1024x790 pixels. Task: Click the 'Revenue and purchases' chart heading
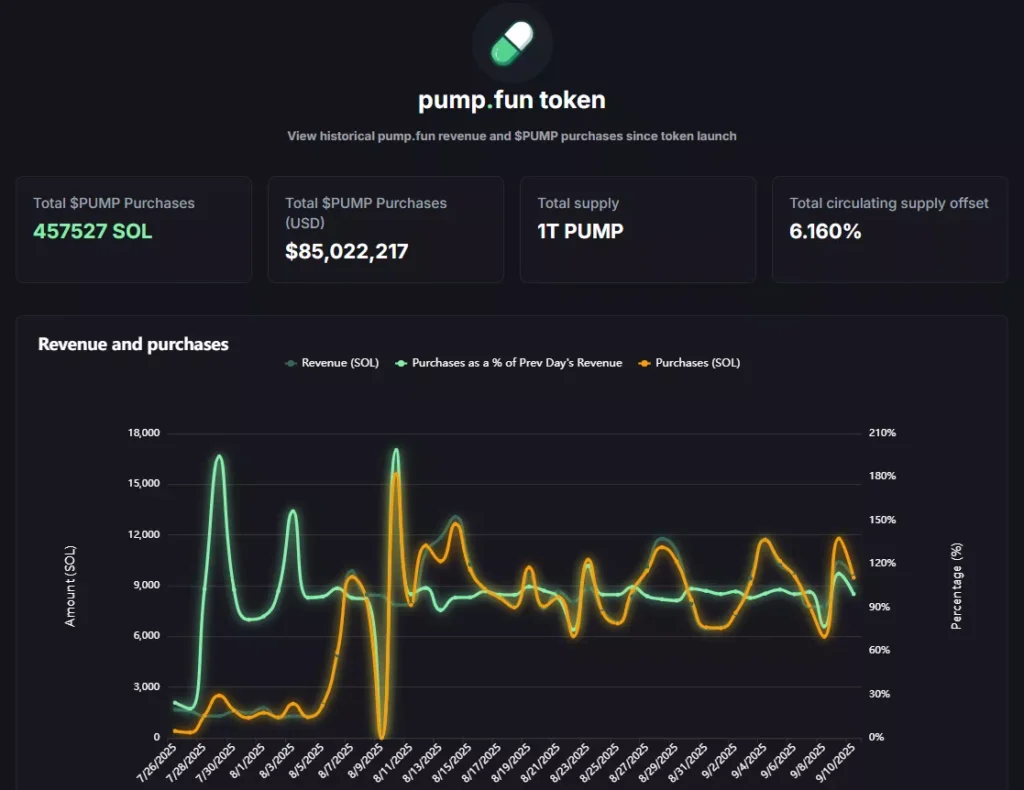click(x=133, y=344)
